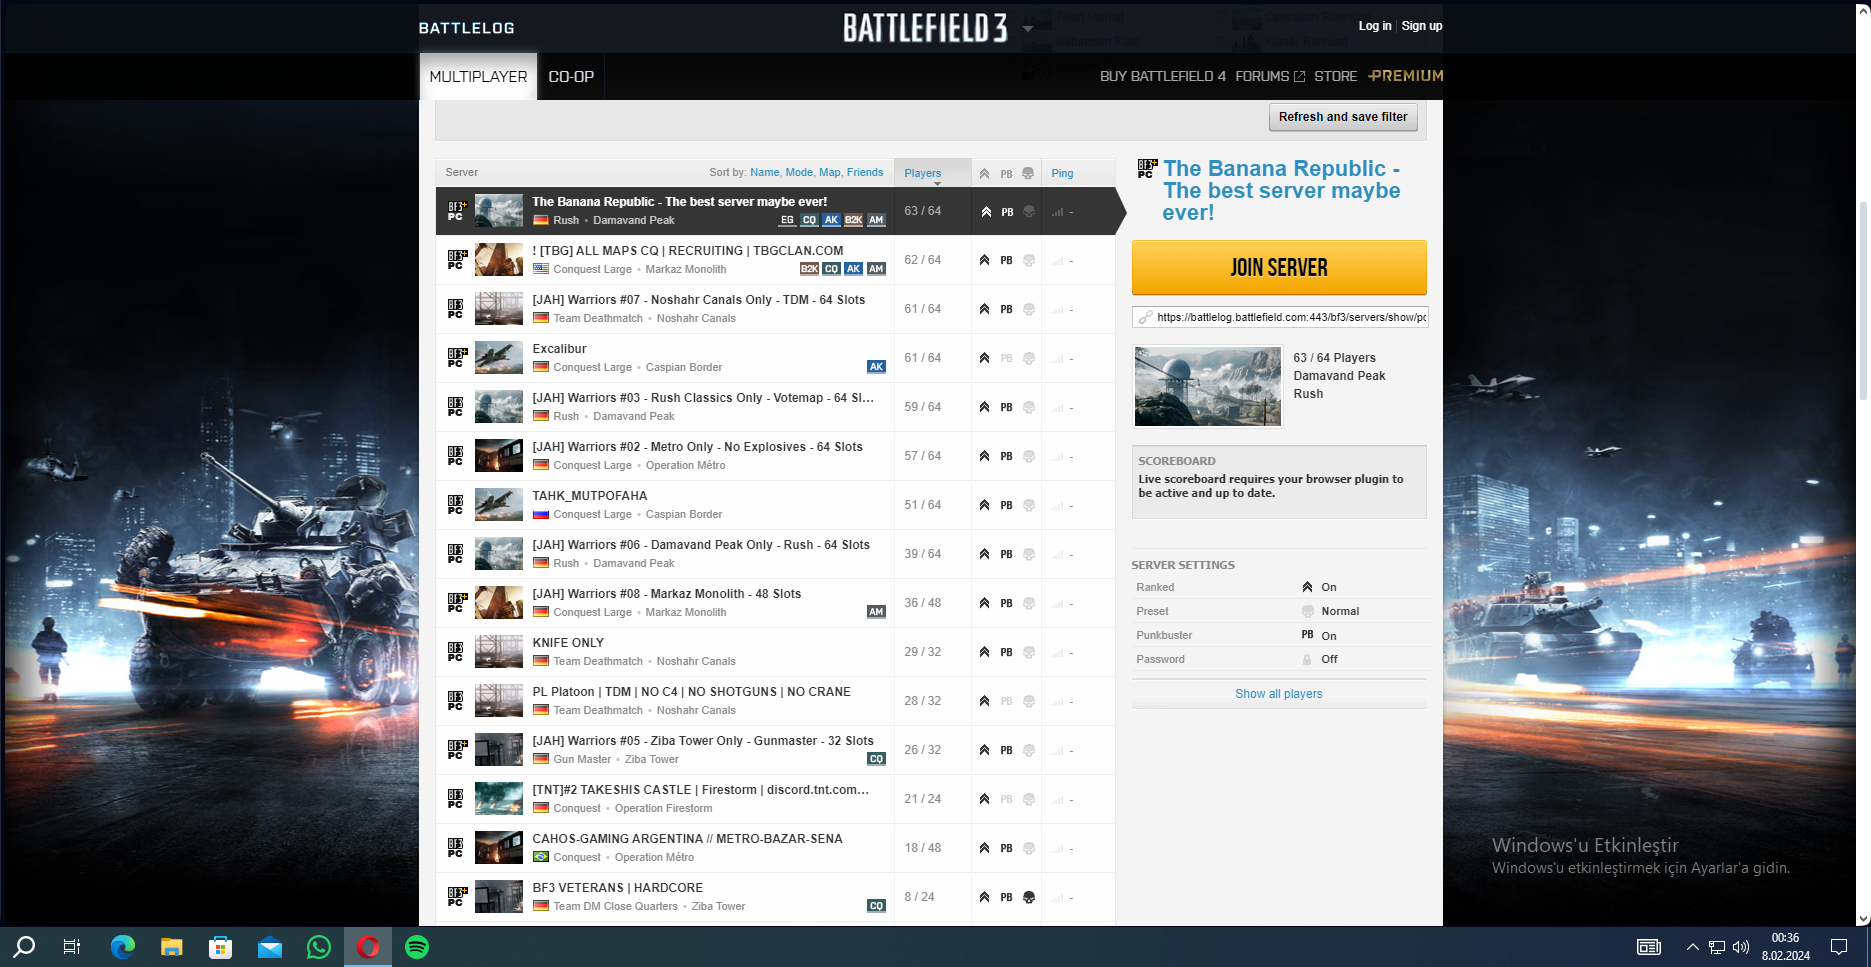
Task: Open the Forums menu link
Action: pyautogui.click(x=1269, y=76)
